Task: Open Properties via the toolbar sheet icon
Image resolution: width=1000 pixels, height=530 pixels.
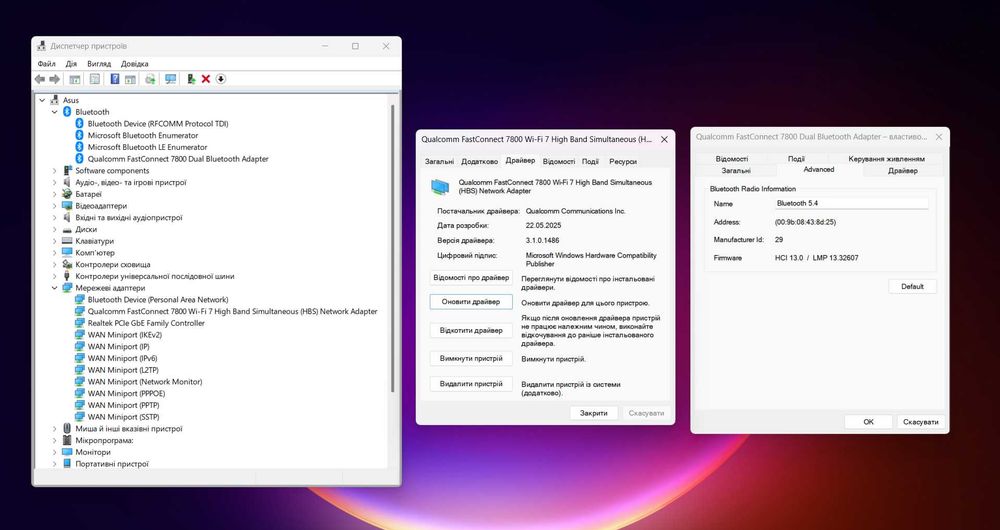Action: (95, 79)
